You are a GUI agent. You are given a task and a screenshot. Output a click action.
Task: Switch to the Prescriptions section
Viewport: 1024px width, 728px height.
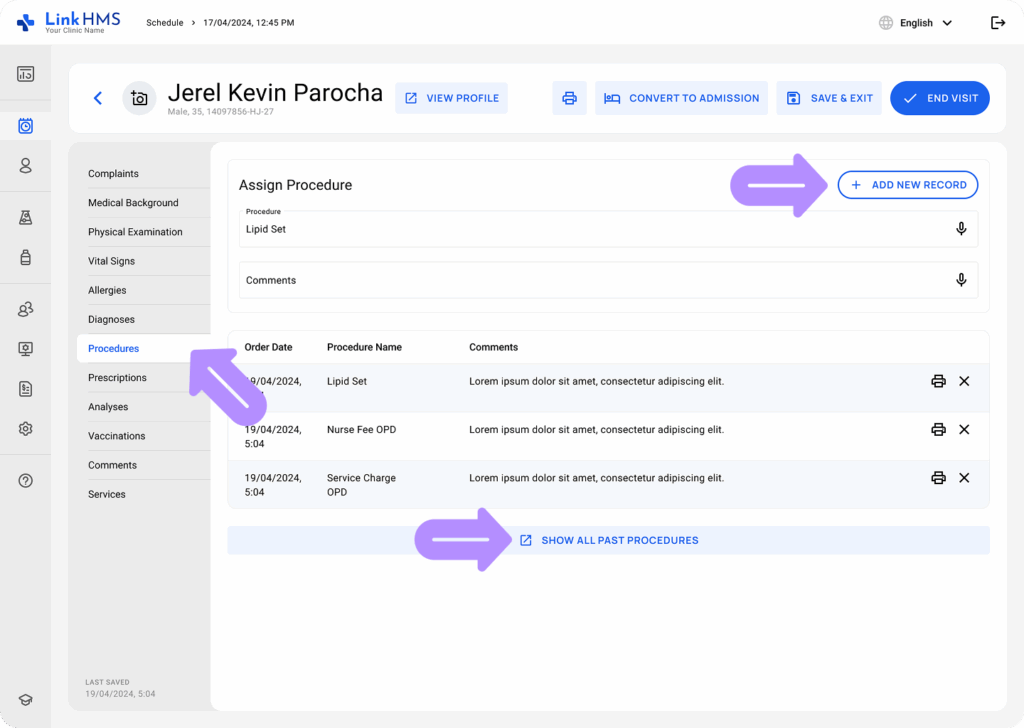pyautogui.click(x=117, y=378)
